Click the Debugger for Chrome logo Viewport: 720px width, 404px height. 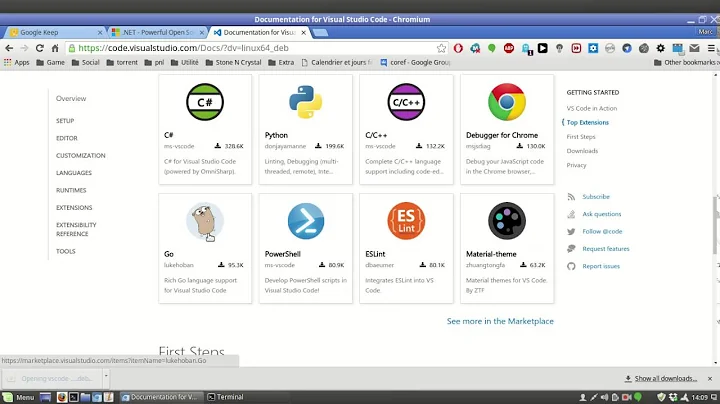click(506, 102)
